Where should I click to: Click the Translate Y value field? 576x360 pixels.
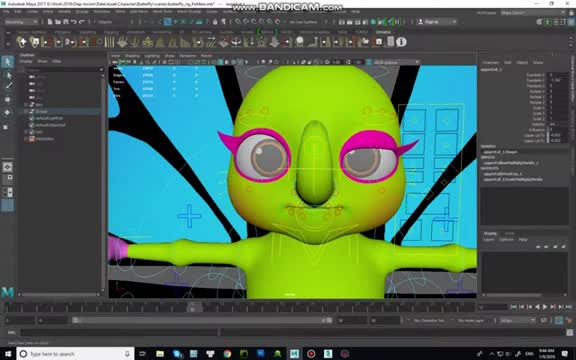point(558,80)
